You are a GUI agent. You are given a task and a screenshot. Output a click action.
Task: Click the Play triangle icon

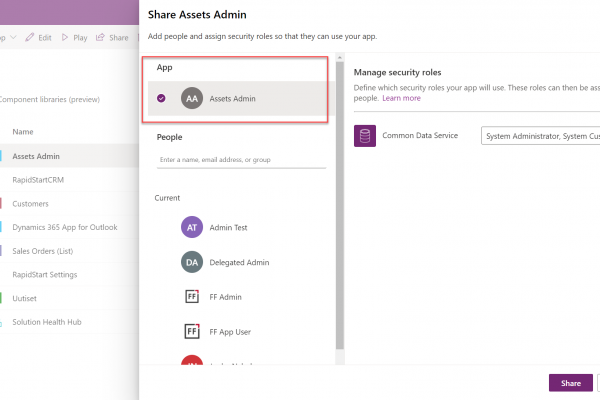65,37
